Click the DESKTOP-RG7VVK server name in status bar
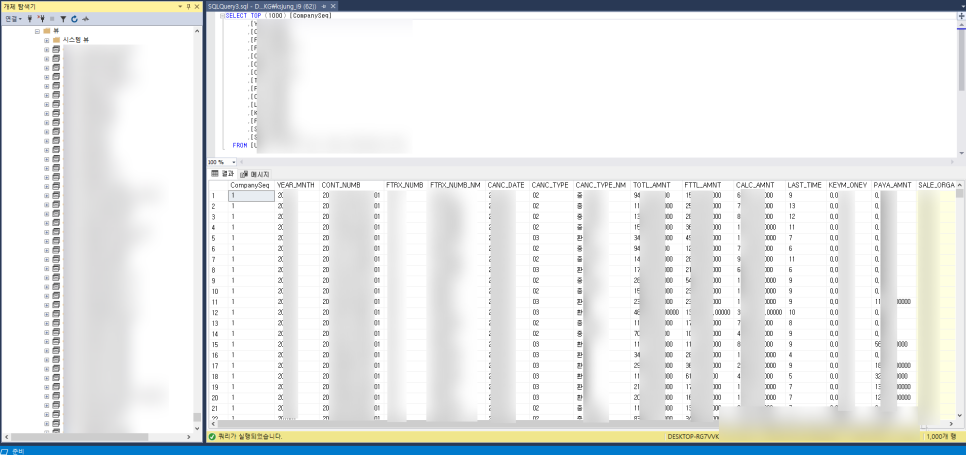 (x=693, y=437)
